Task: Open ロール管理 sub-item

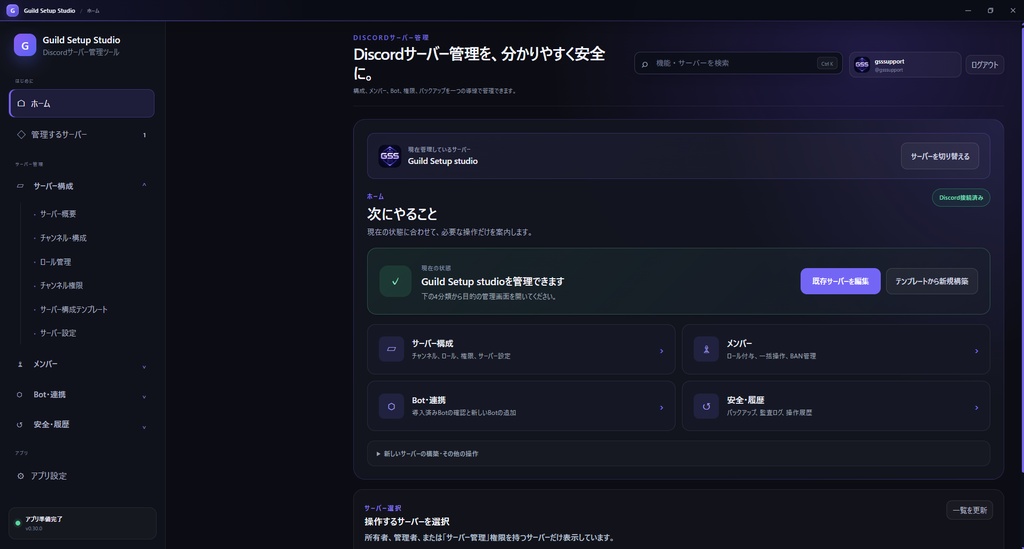Action: [55, 262]
